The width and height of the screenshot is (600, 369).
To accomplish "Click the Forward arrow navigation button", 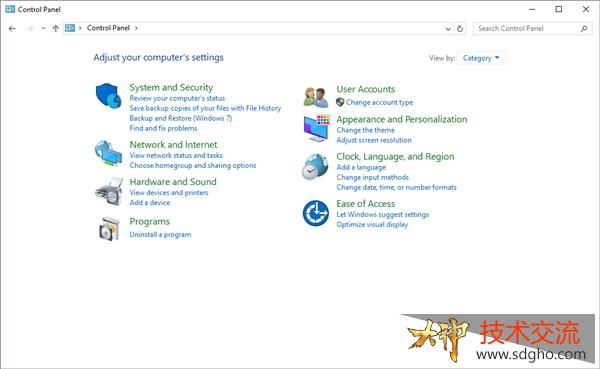I will click(29, 28).
